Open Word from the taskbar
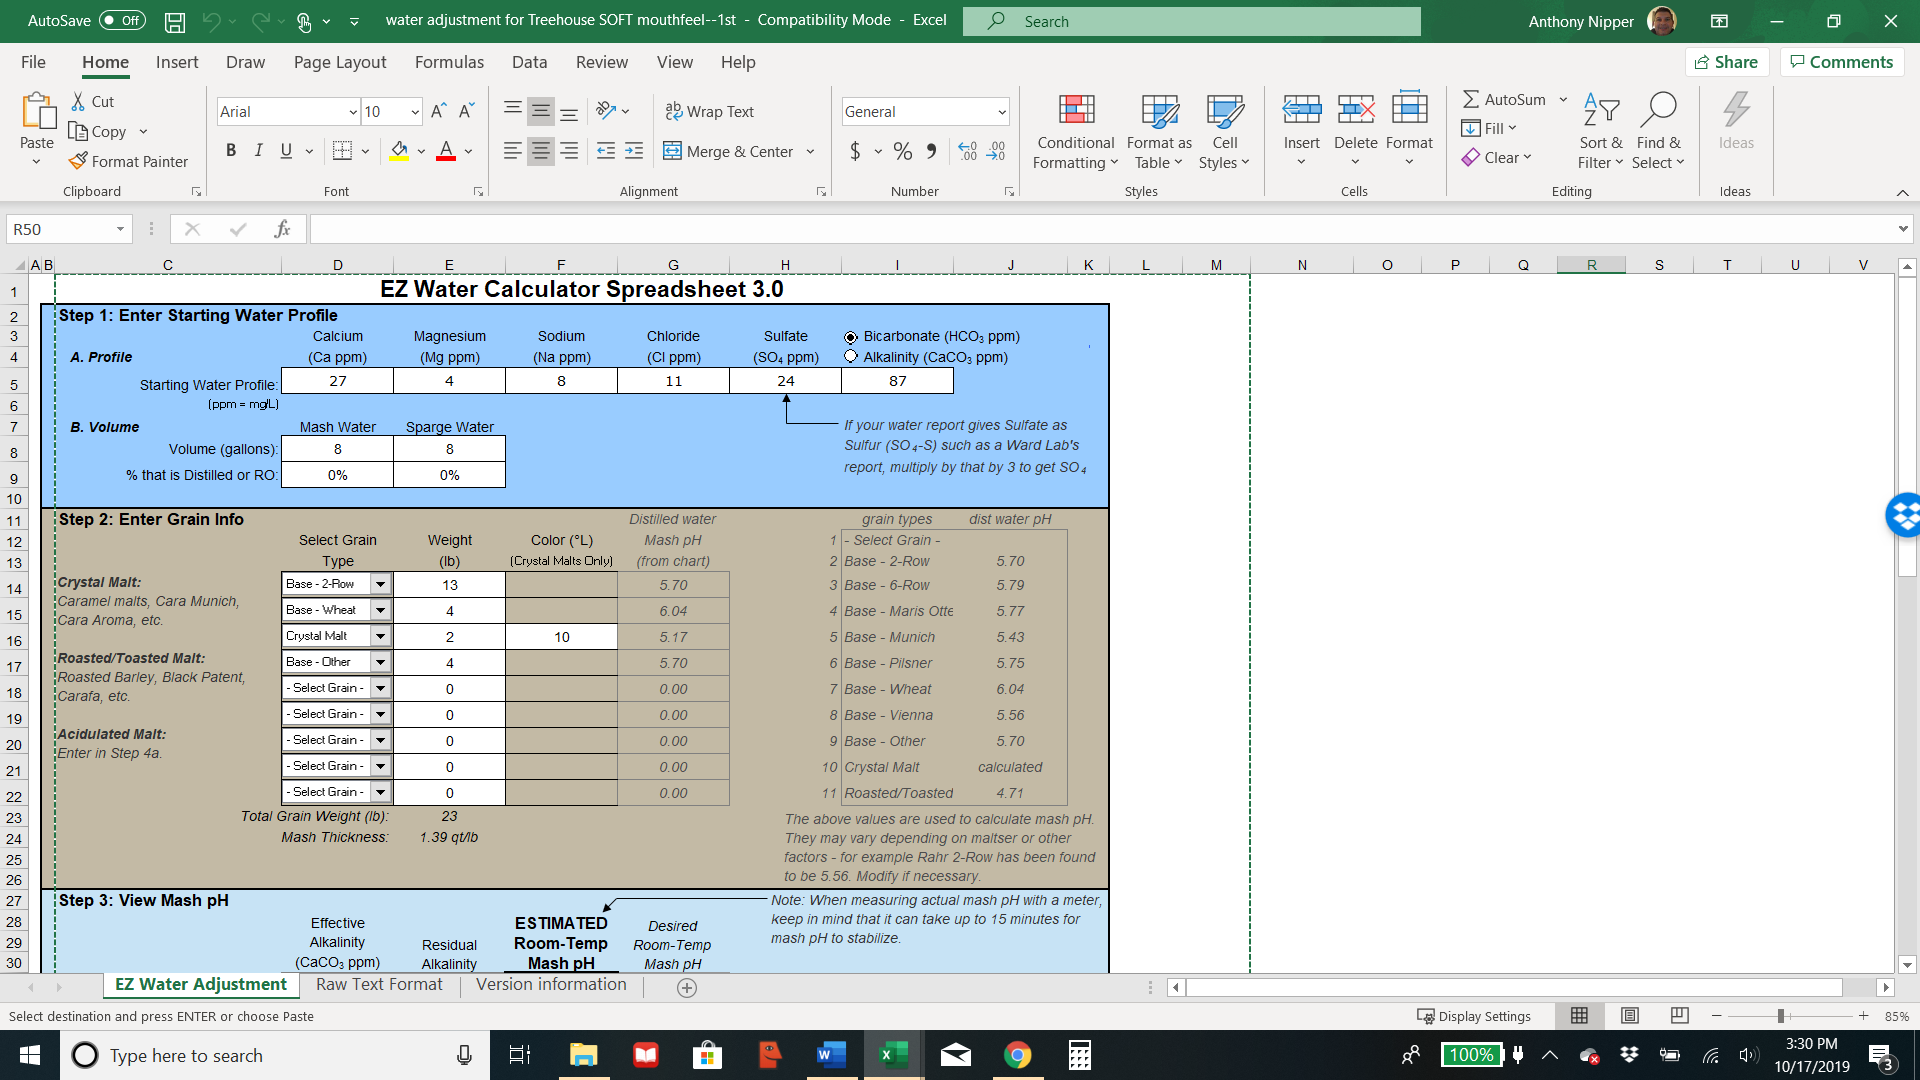This screenshot has width=1920, height=1080. point(831,1055)
